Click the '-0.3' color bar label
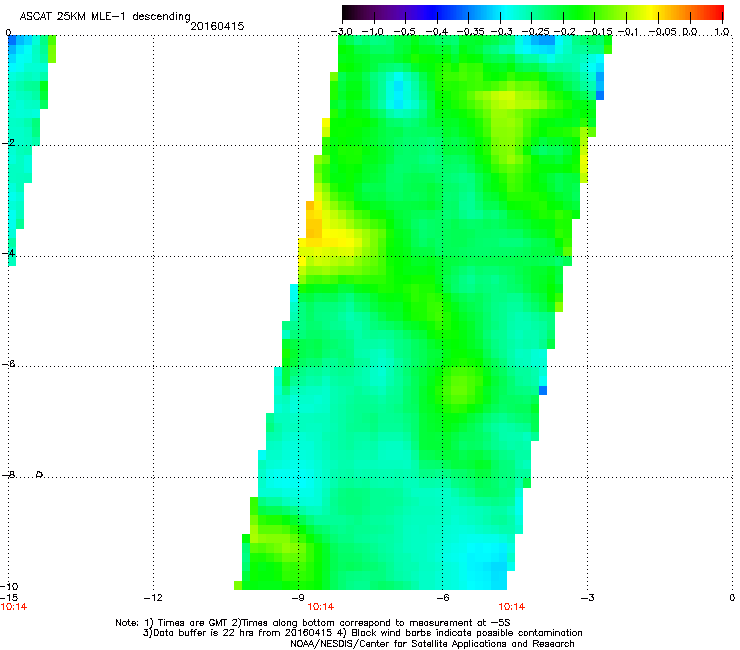The image size is (740, 650). [501, 32]
